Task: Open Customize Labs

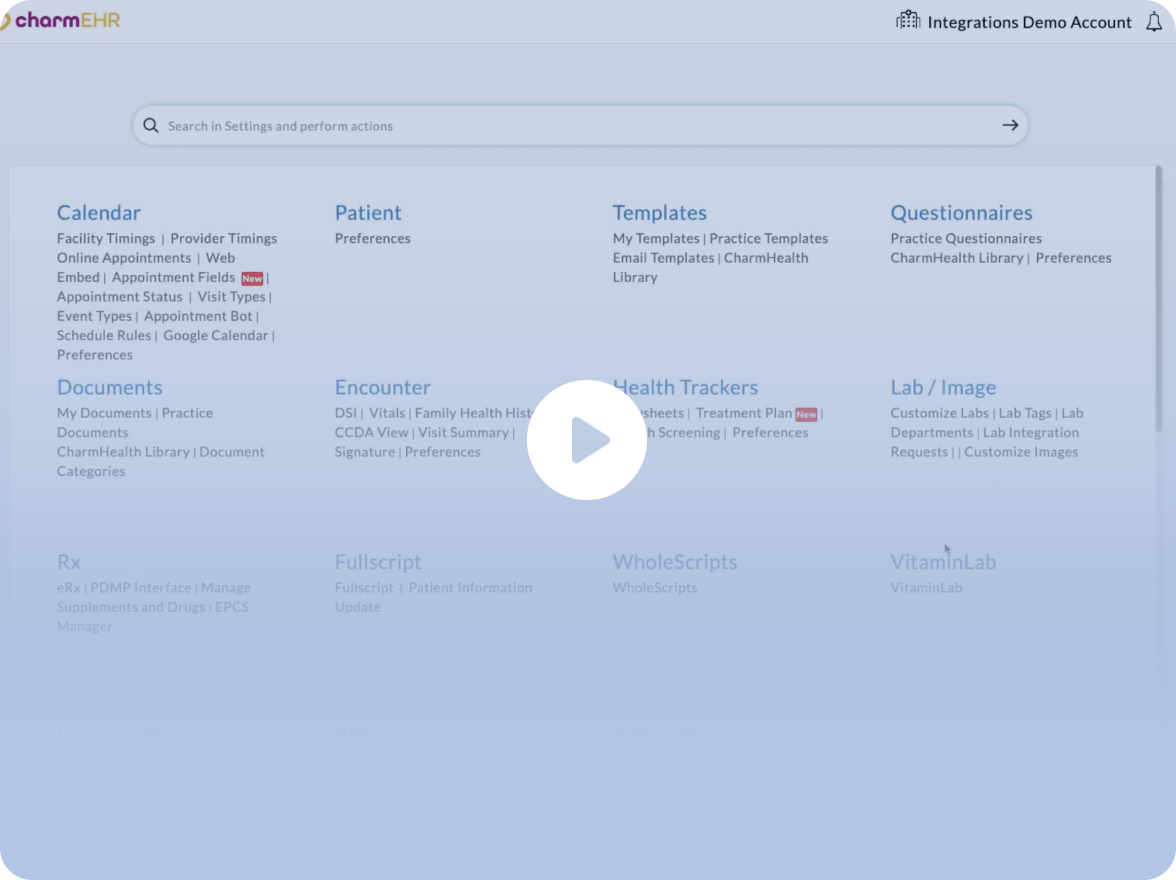Action: point(939,413)
